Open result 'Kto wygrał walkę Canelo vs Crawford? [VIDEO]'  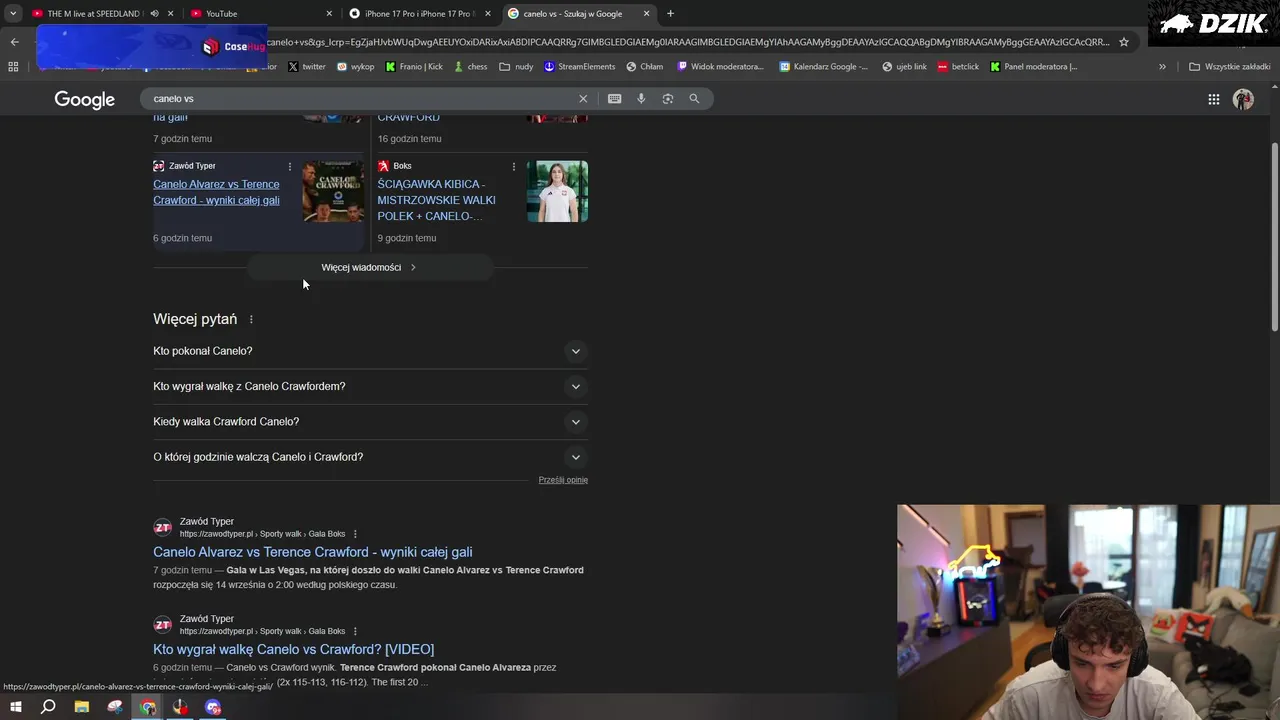pyautogui.click(x=293, y=650)
